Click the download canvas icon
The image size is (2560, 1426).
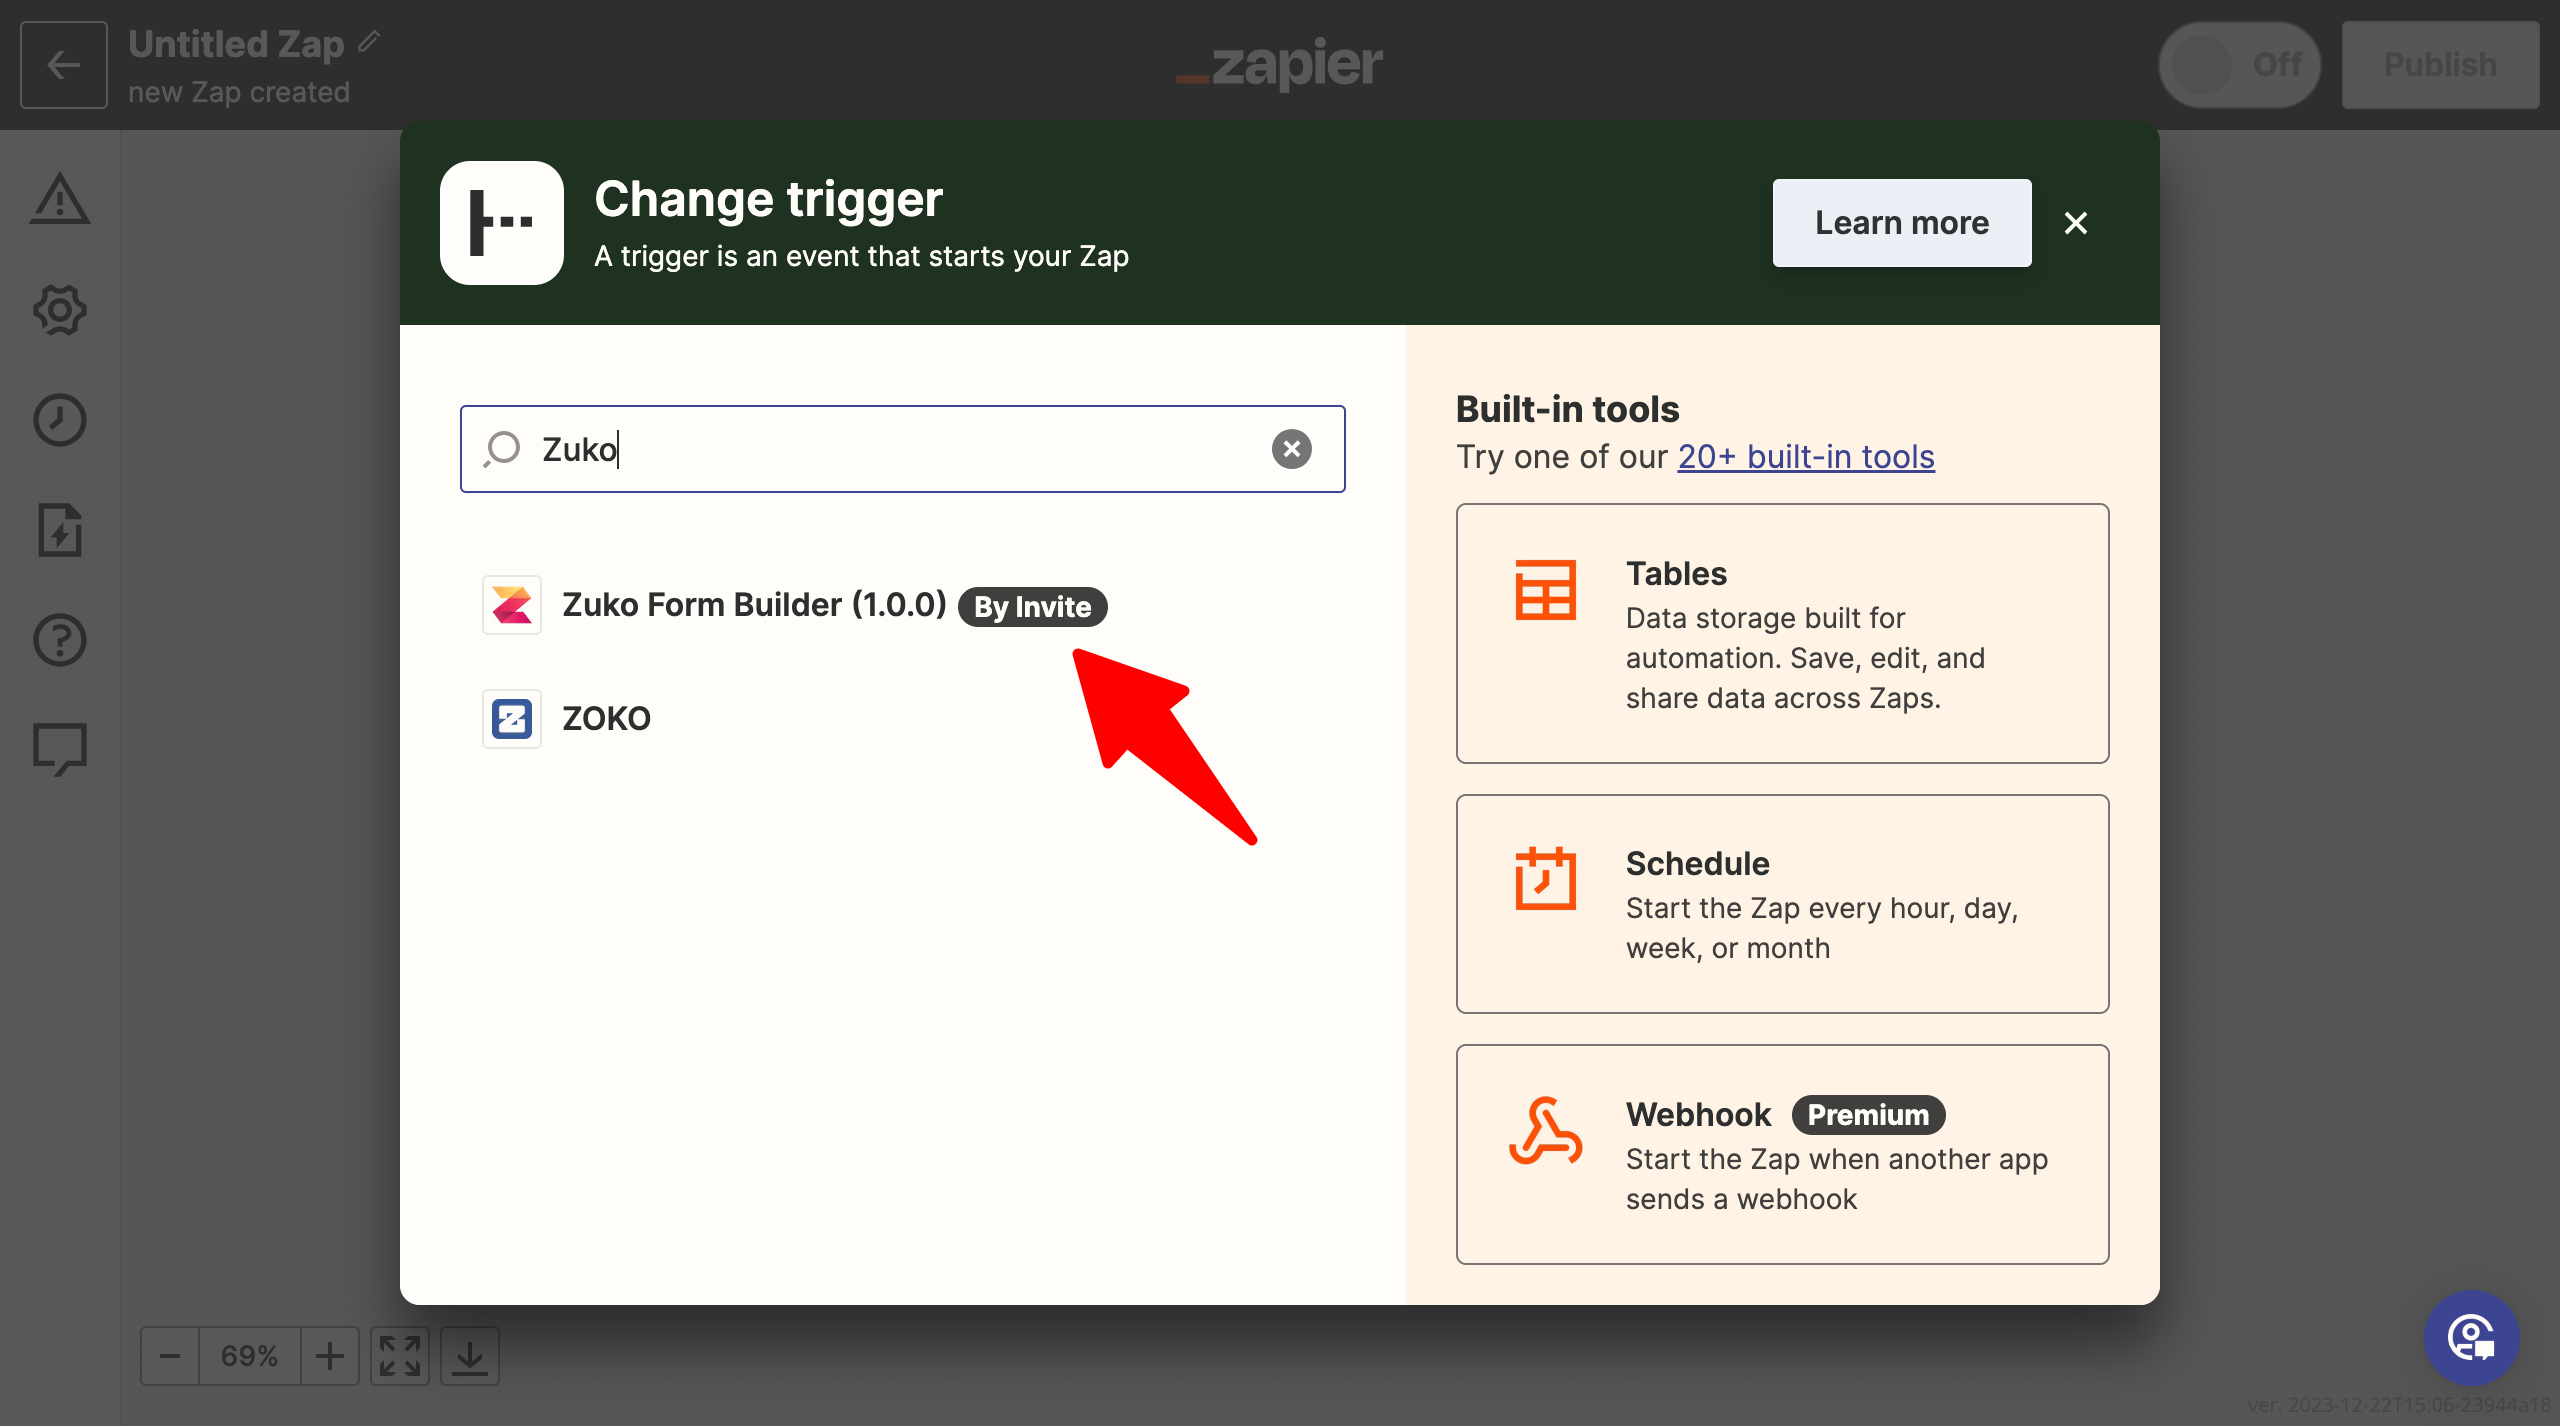click(470, 1355)
